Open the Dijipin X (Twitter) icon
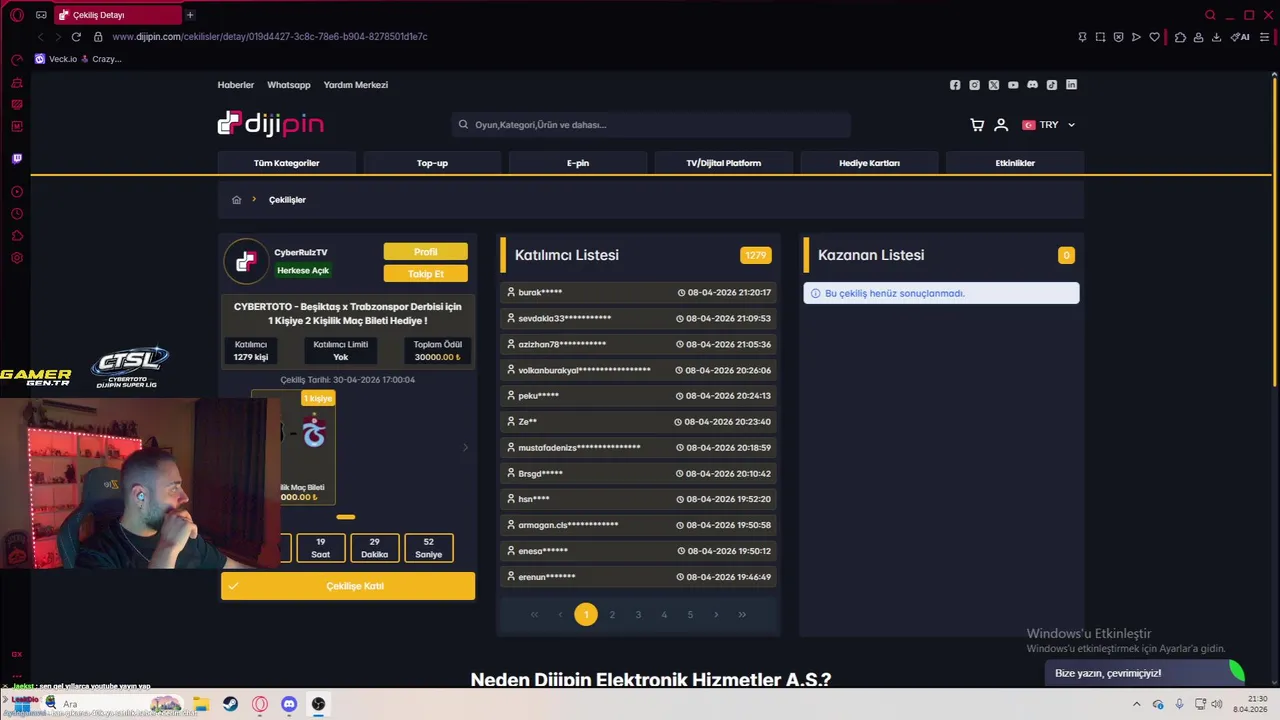Viewport: 1280px width, 720px height. point(994,85)
